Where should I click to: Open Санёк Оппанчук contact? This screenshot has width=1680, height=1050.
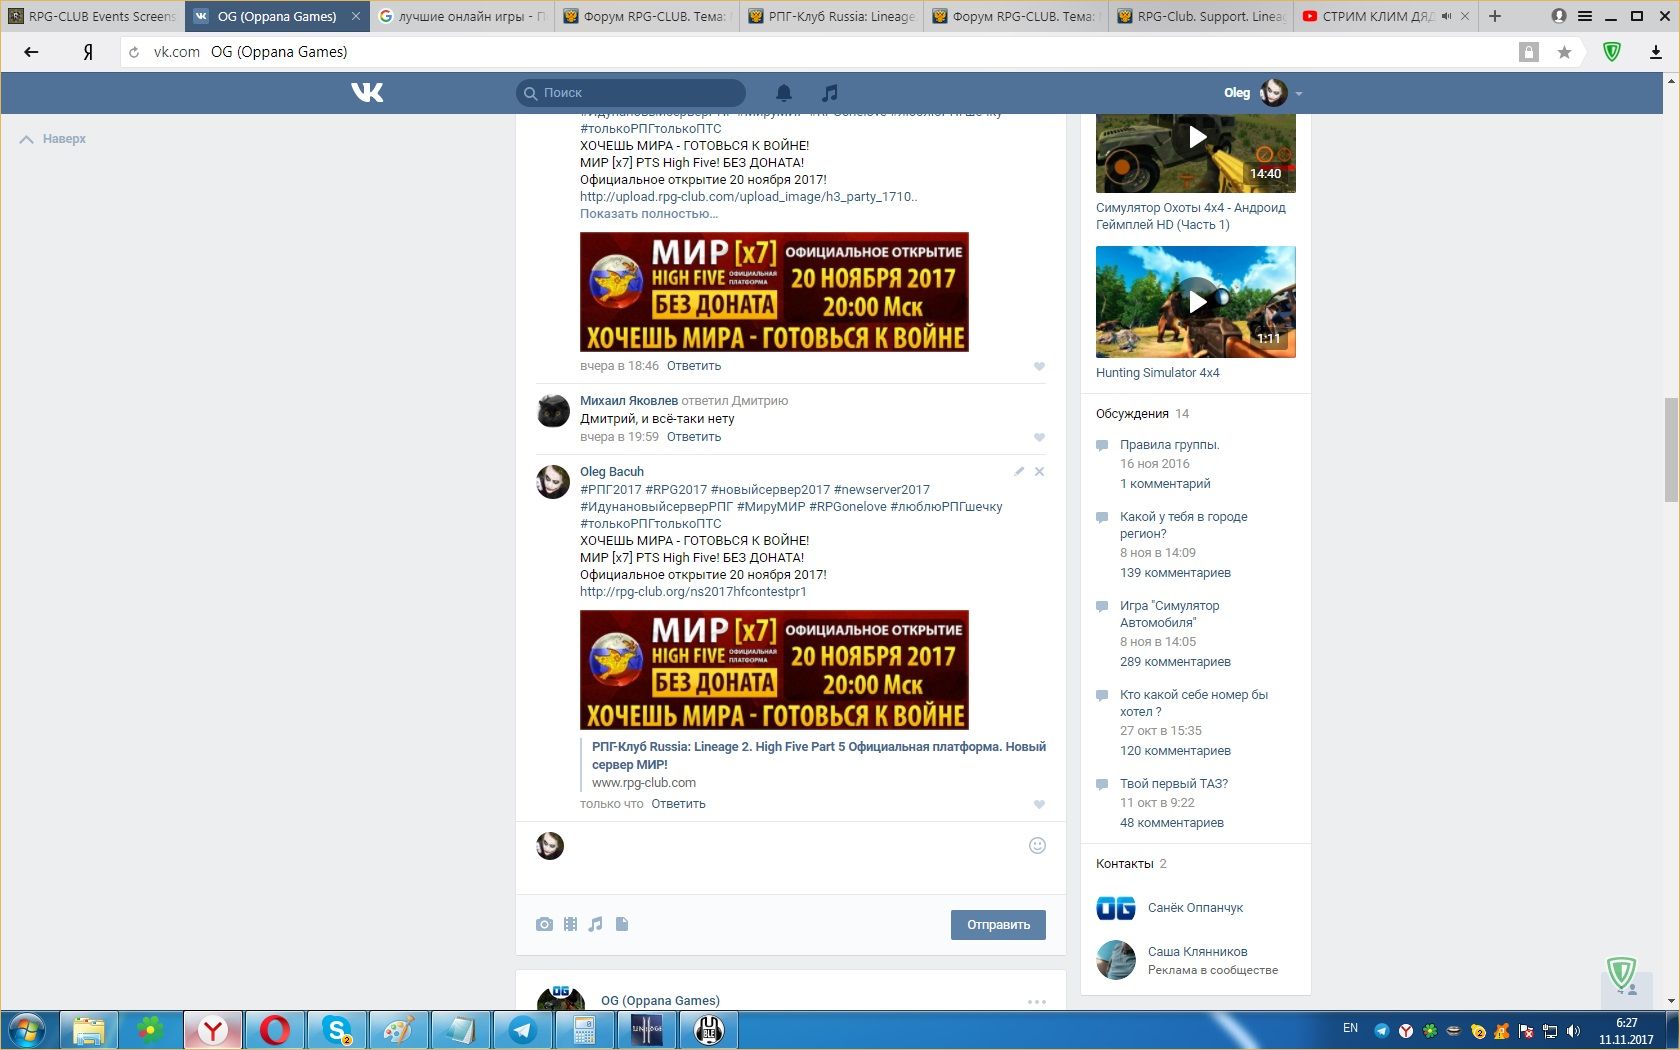click(x=1195, y=908)
